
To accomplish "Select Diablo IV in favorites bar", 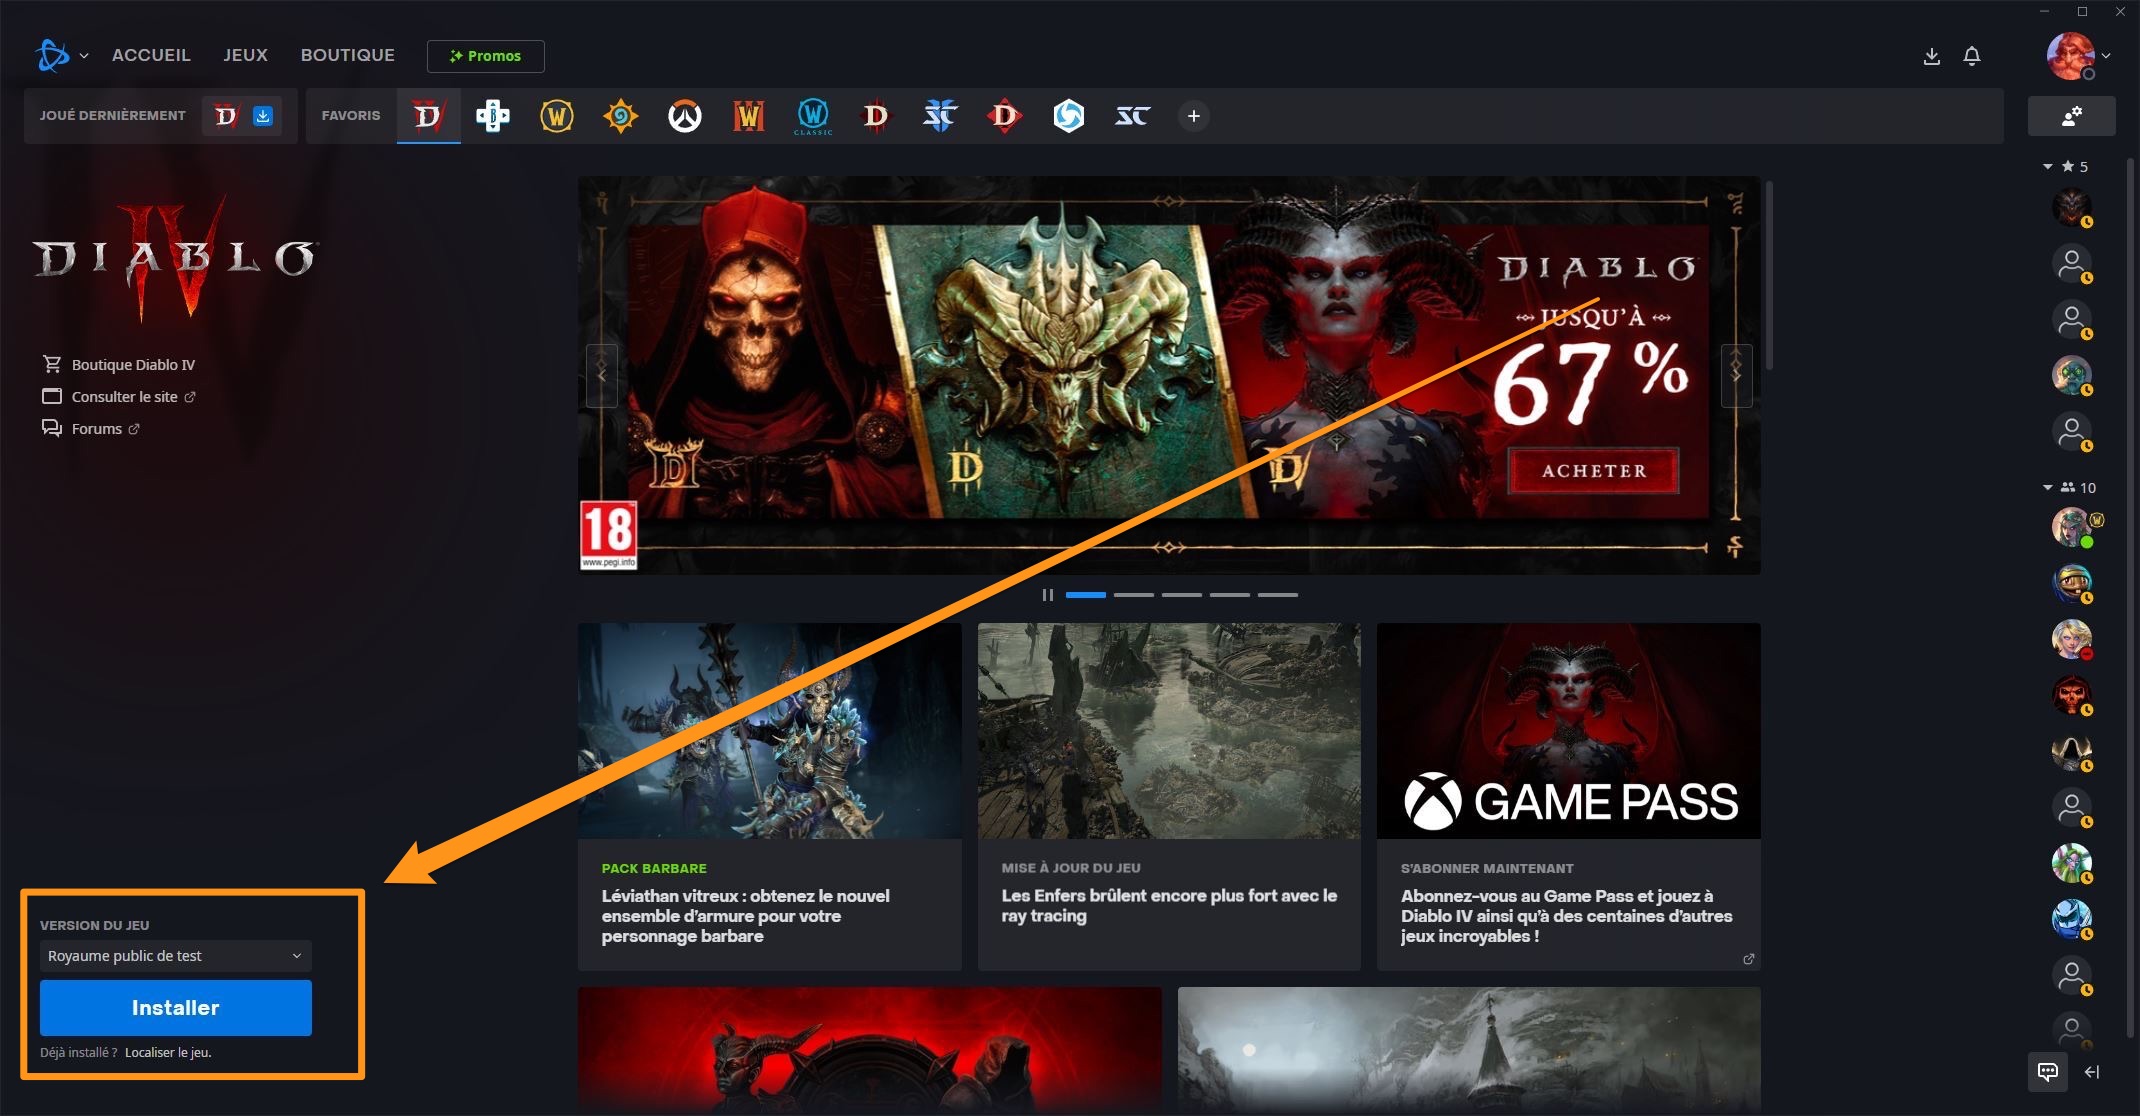I will 428,116.
